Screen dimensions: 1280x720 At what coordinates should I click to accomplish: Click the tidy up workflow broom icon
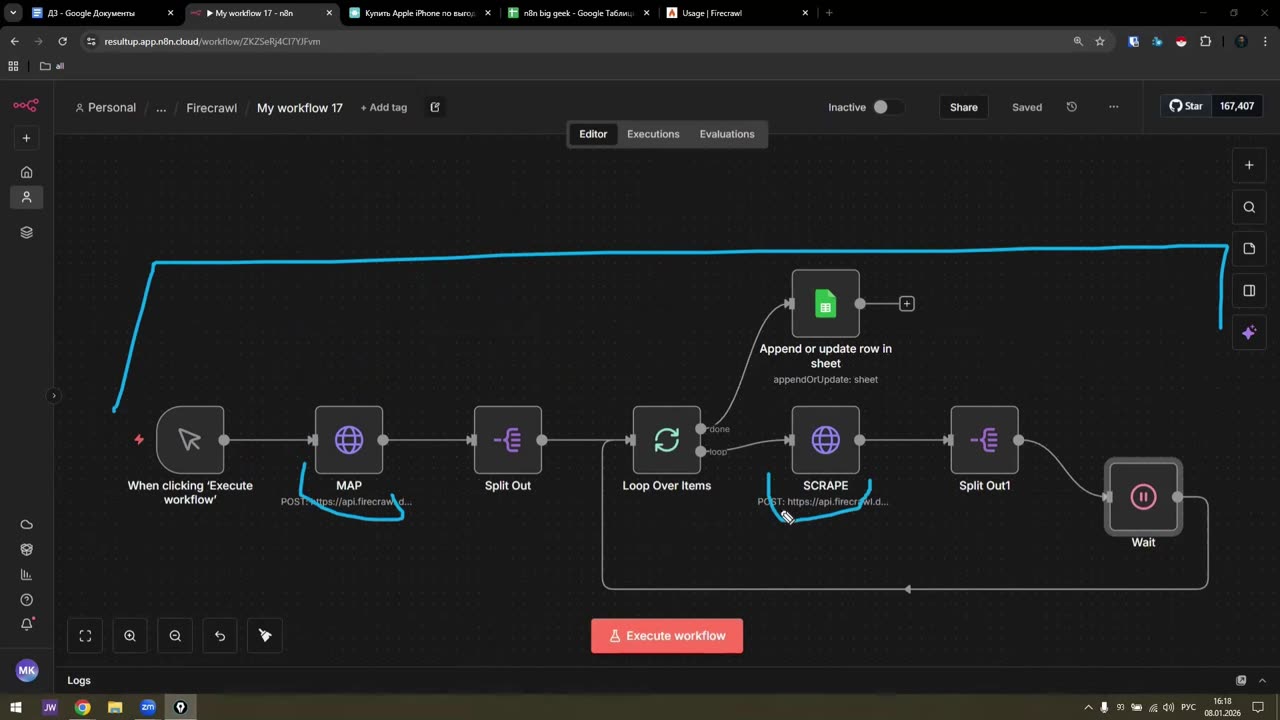265,635
